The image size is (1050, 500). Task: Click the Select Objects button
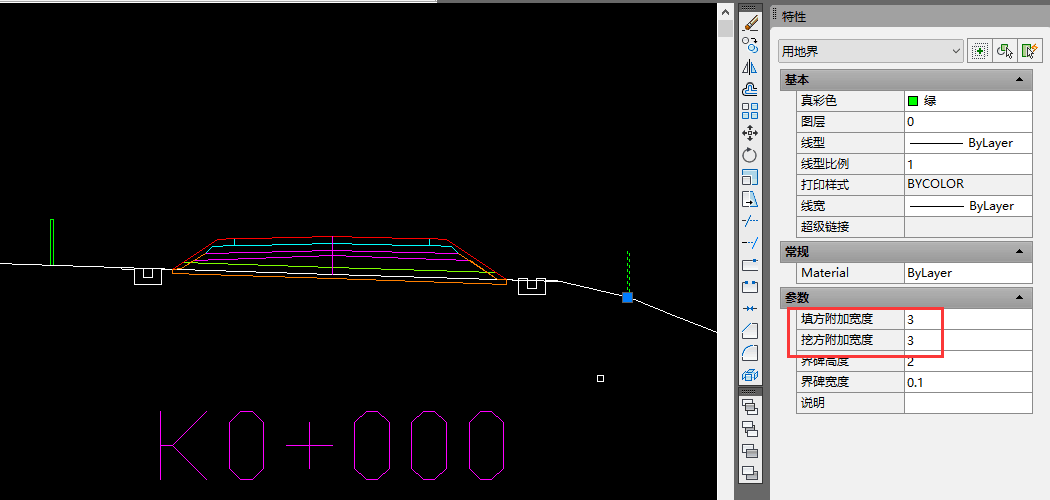tap(1004, 50)
